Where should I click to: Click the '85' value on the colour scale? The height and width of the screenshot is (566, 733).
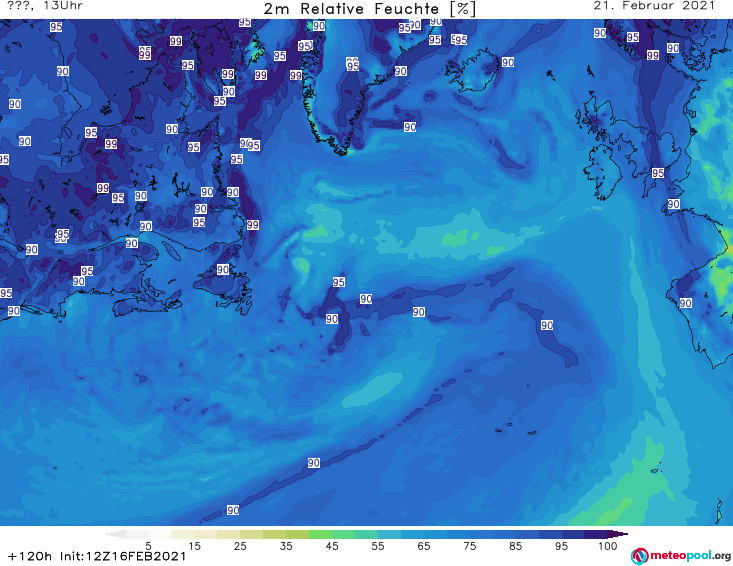click(516, 546)
